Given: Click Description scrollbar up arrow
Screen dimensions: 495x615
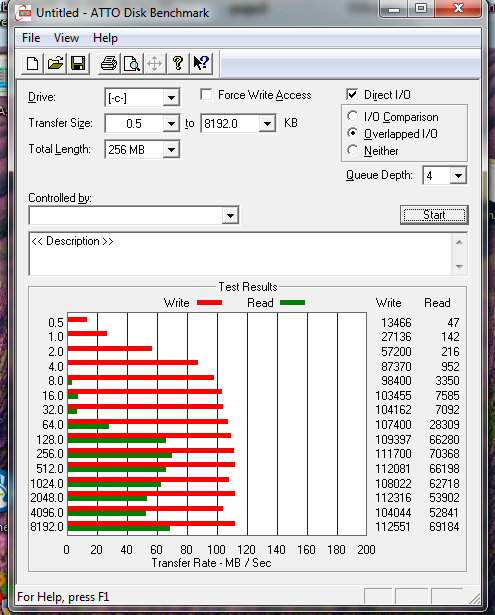Looking at the screenshot, I should (459, 242).
